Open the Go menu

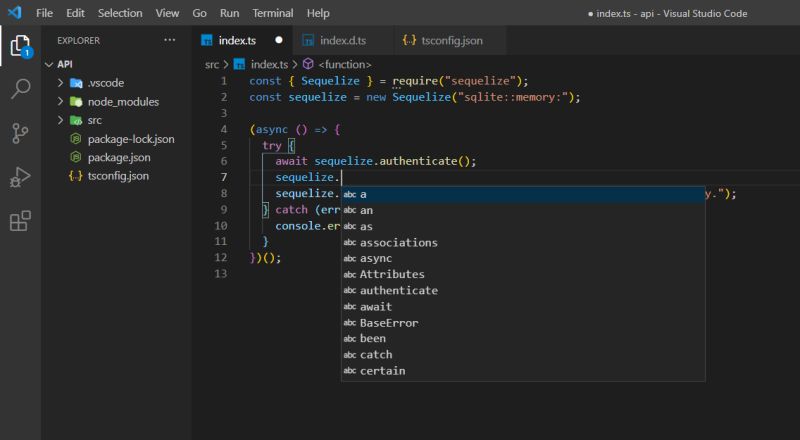[199, 13]
